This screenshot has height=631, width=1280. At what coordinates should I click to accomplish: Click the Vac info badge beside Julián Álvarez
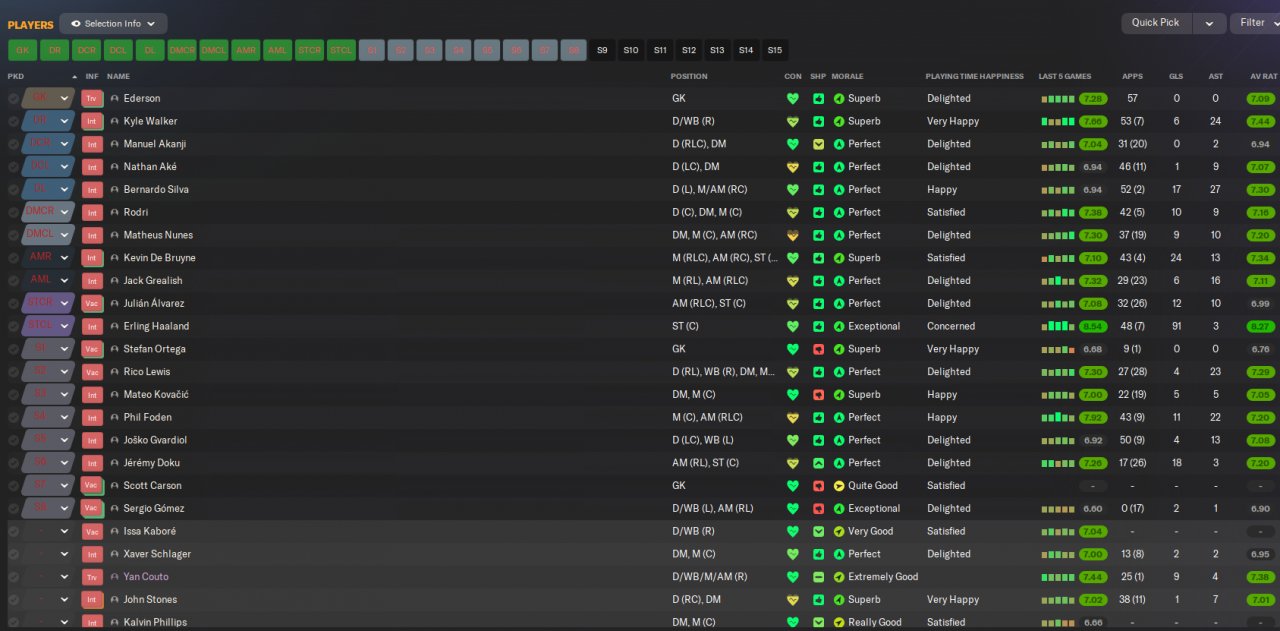pos(92,304)
